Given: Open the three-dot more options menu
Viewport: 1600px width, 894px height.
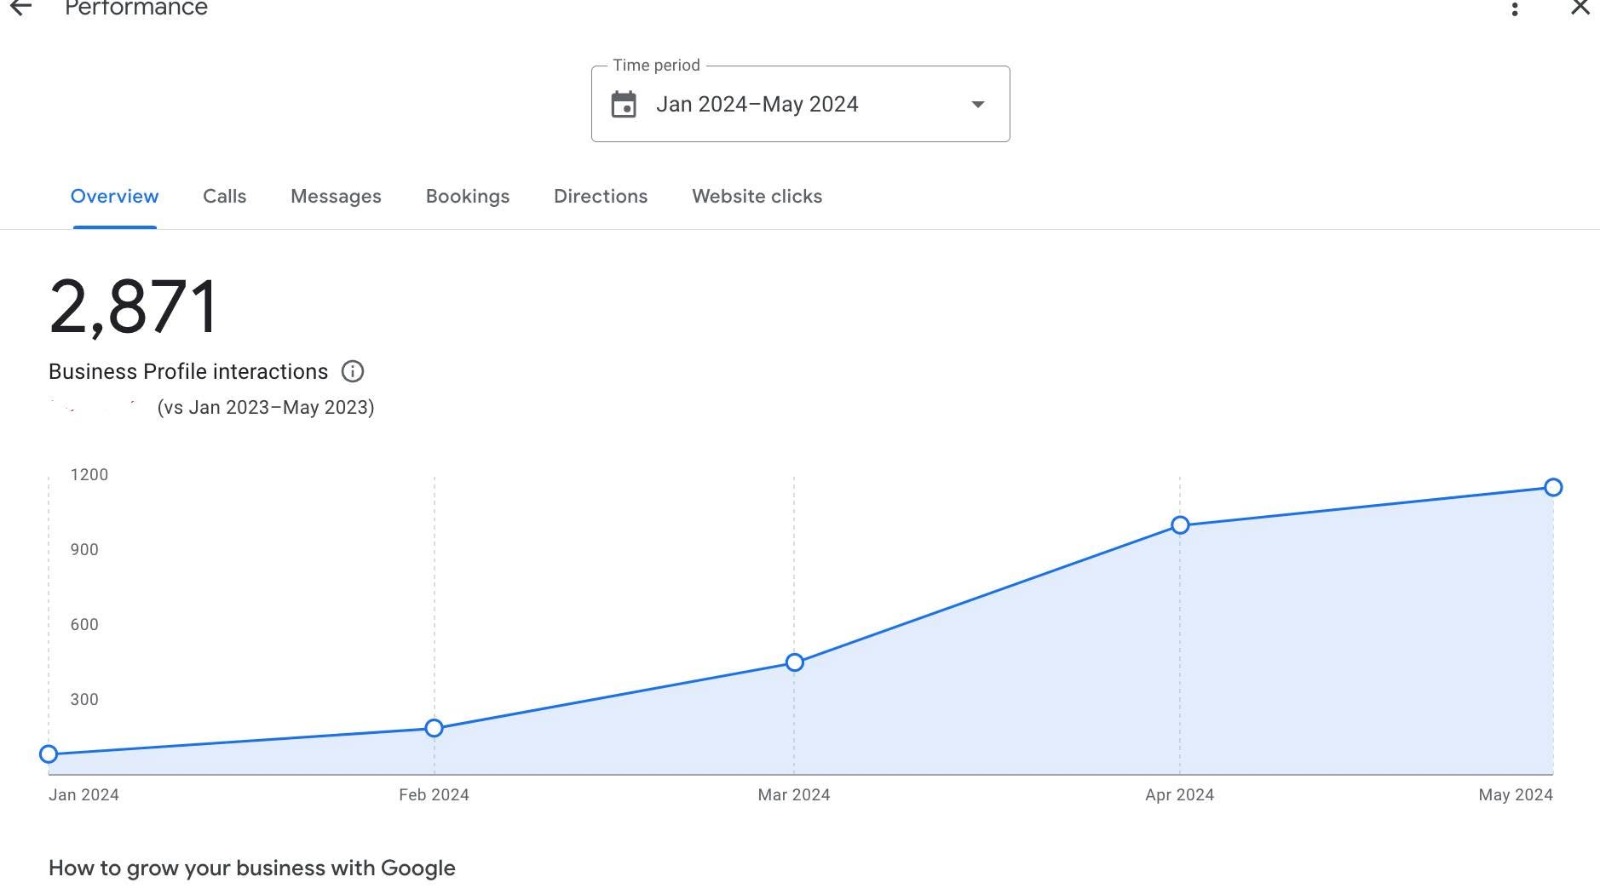Looking at the screenshot, I should pyautogui.click(x=1515, y=9).
